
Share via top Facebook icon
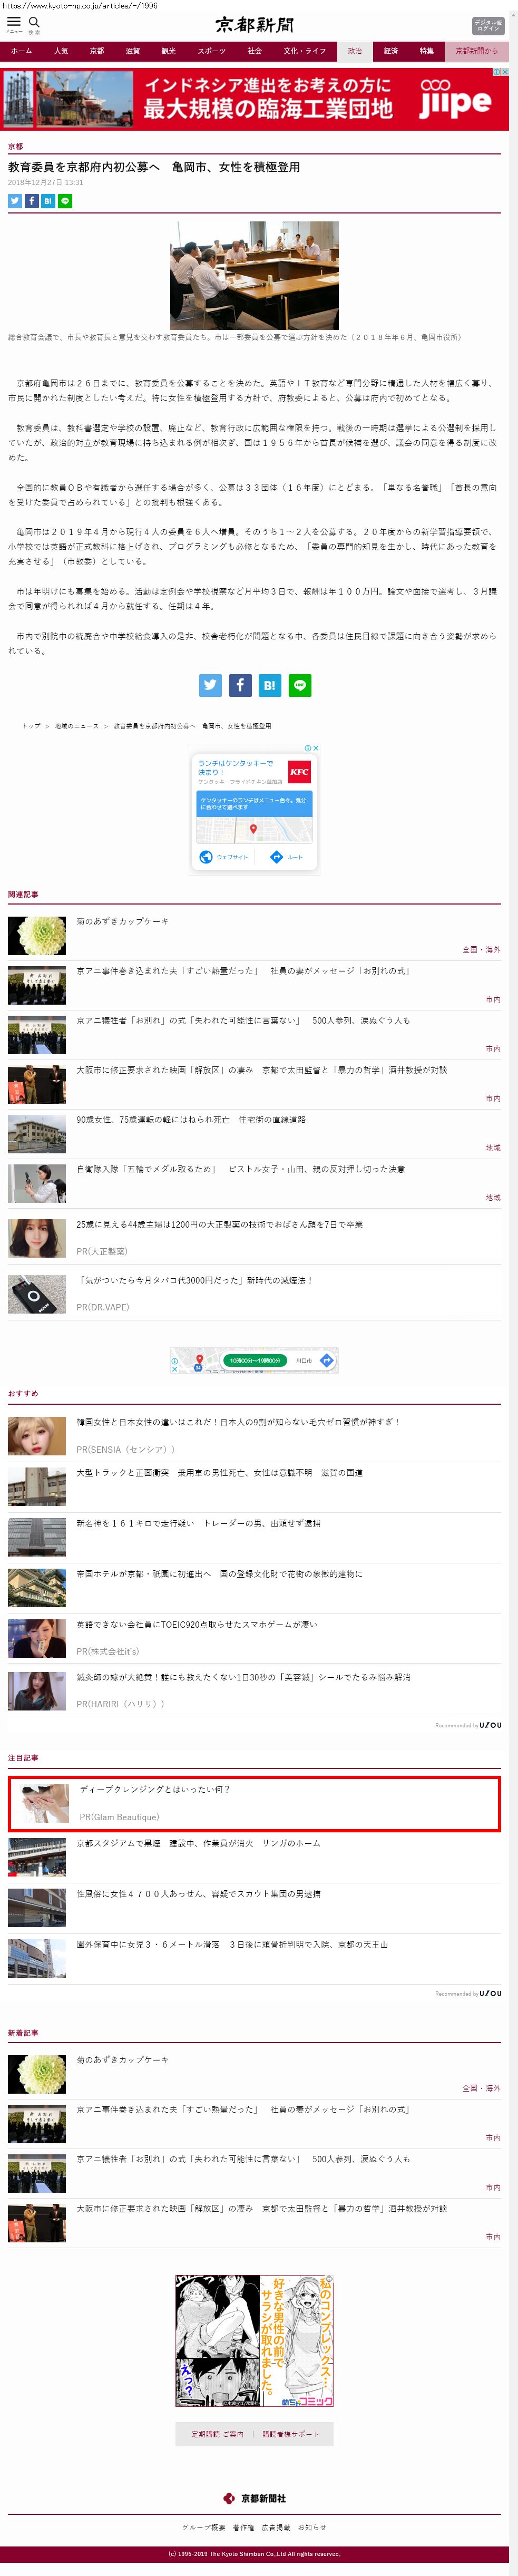pyautogui.click(x=31, y=201)
